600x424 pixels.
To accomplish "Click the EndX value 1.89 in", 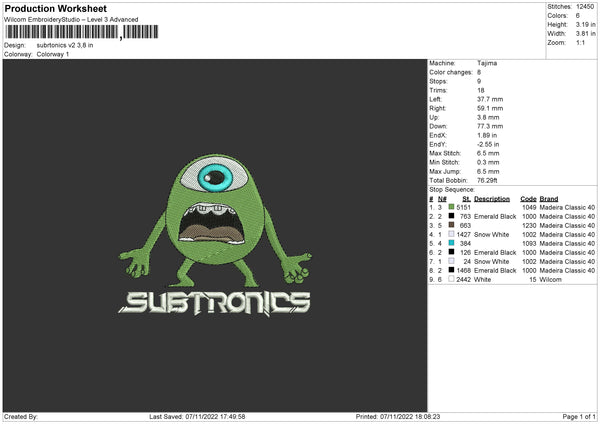I will (487, 135).
